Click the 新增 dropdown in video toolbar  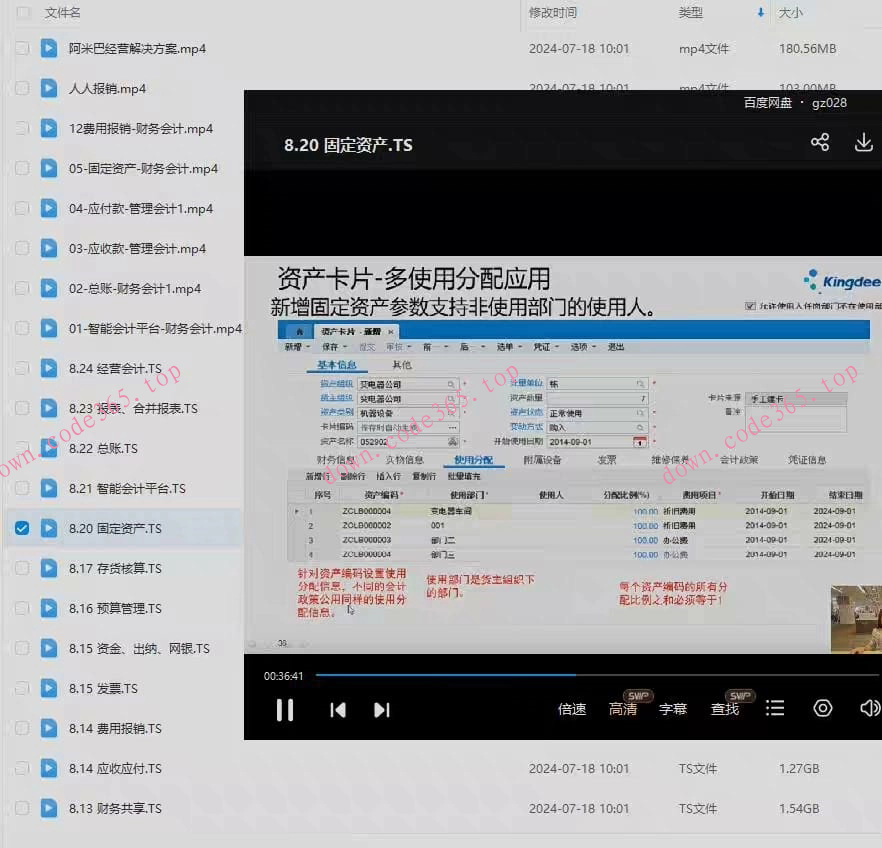[297, 347]
